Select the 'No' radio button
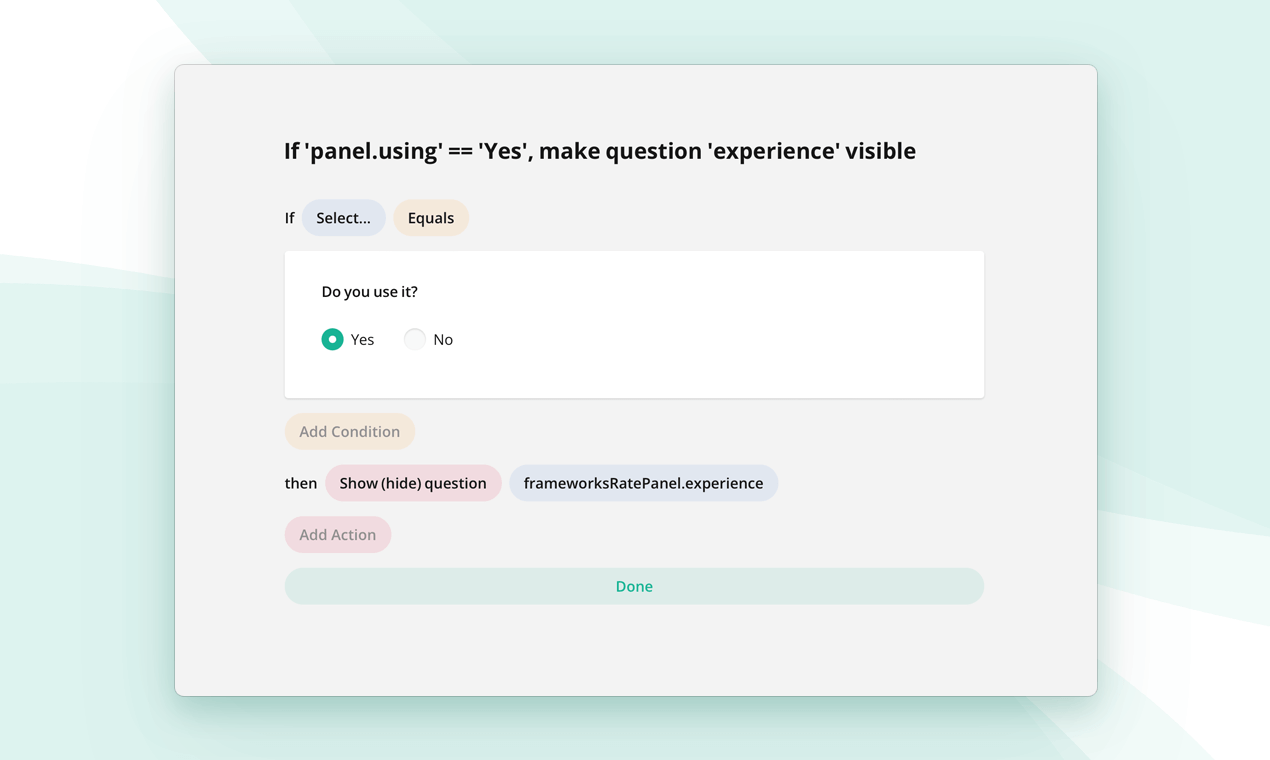The width and height of the screenshot is (1270, 760). [414, 340]
